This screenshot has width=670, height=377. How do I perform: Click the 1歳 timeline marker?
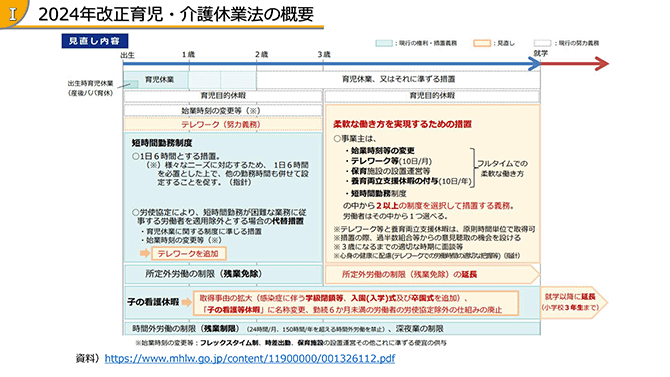pos(188,55)
